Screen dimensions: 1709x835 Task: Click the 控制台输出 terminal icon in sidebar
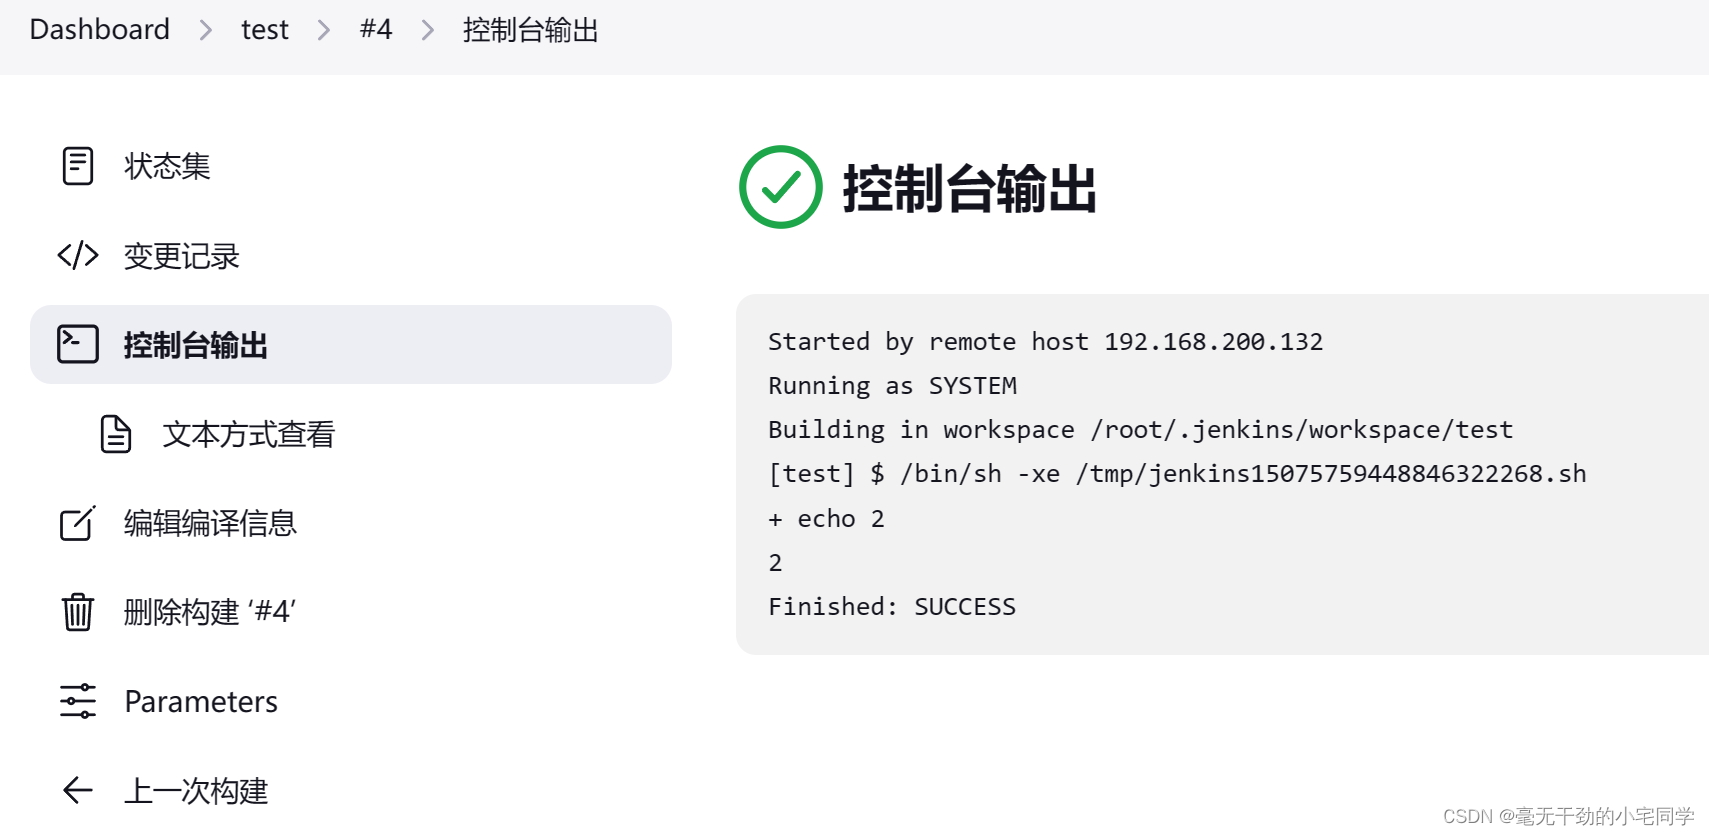(x=75, y=344)
